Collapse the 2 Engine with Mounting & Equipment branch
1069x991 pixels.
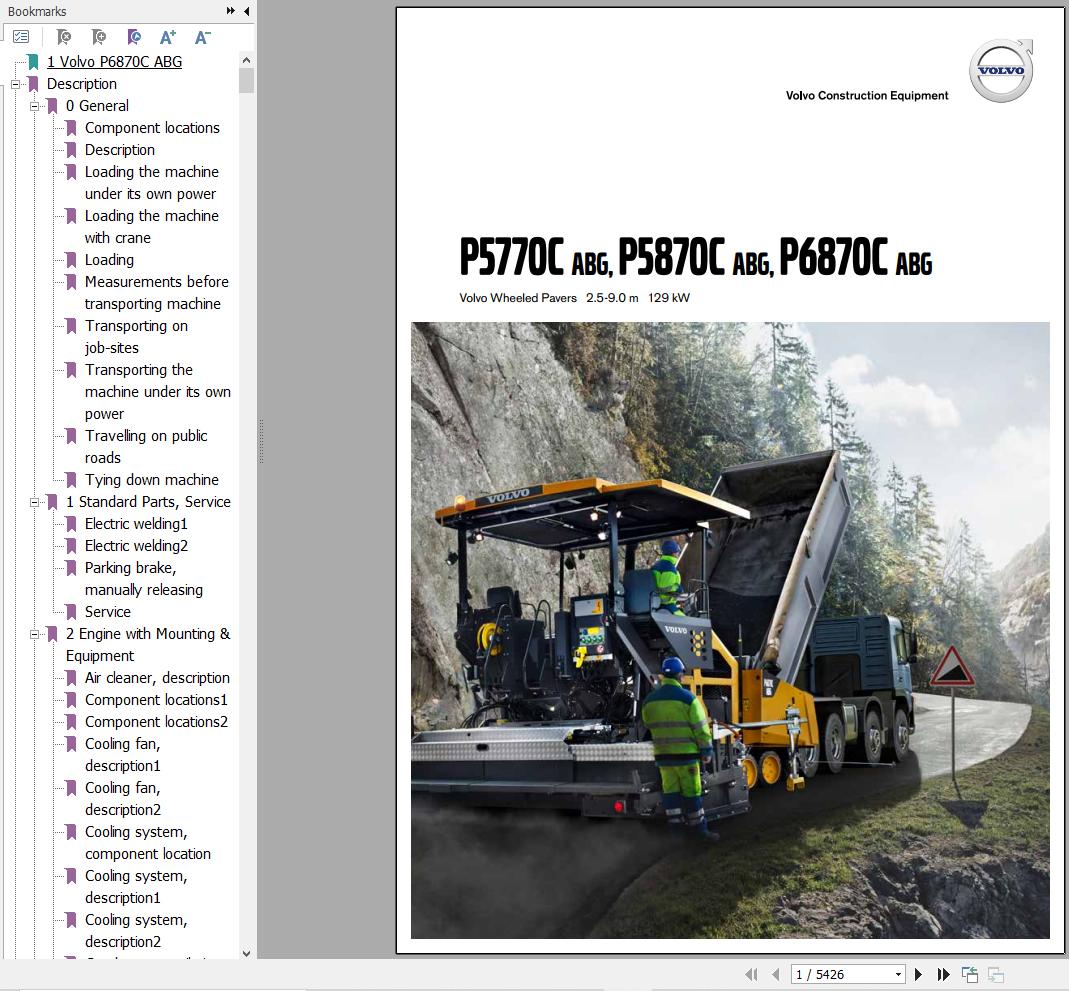coord(34,635)
